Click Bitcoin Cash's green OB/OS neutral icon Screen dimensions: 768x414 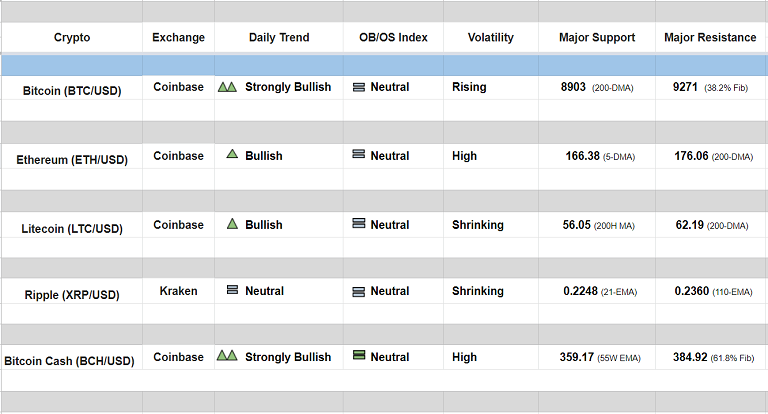(x=359, y=356)
